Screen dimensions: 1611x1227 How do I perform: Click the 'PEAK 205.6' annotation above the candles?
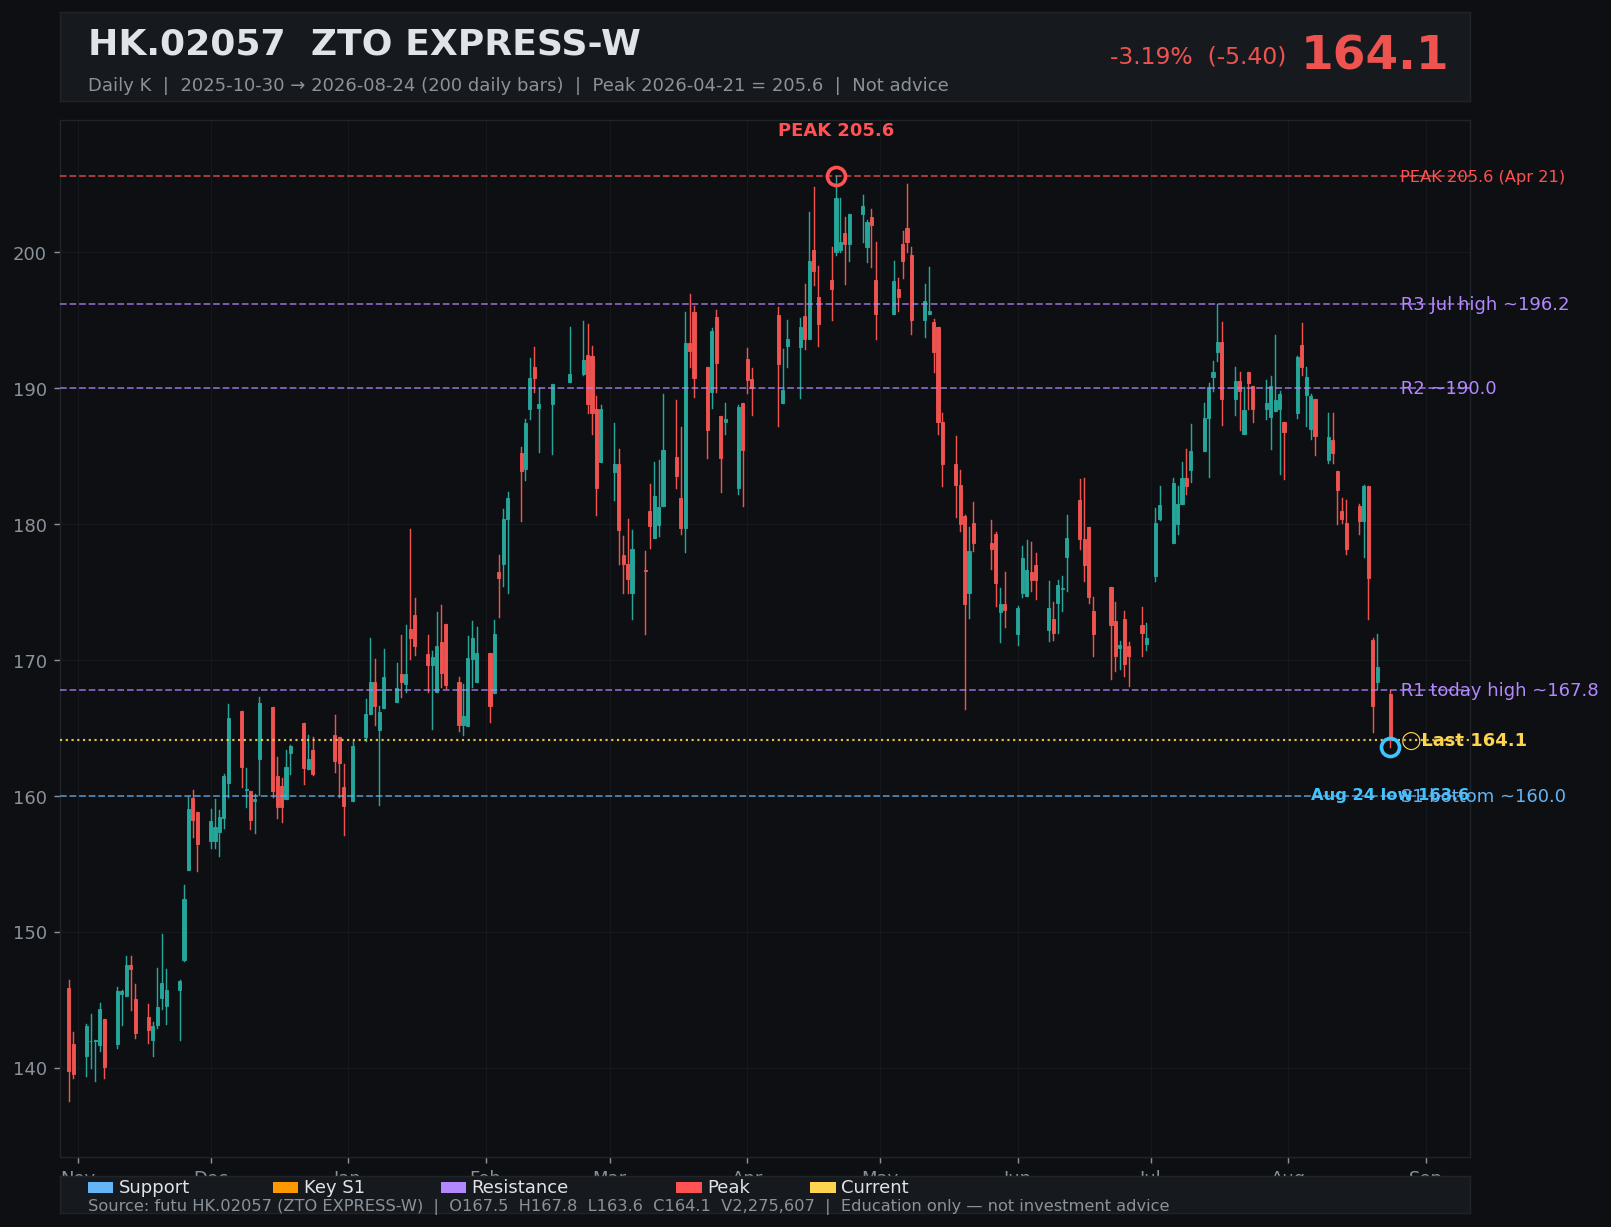click(x=836, y=131)
